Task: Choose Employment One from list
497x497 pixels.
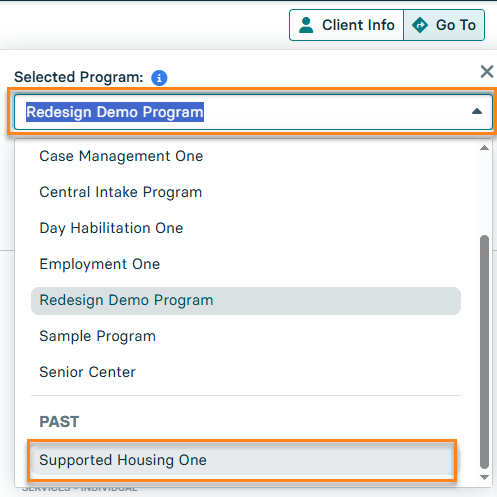Action: [246, 264]
